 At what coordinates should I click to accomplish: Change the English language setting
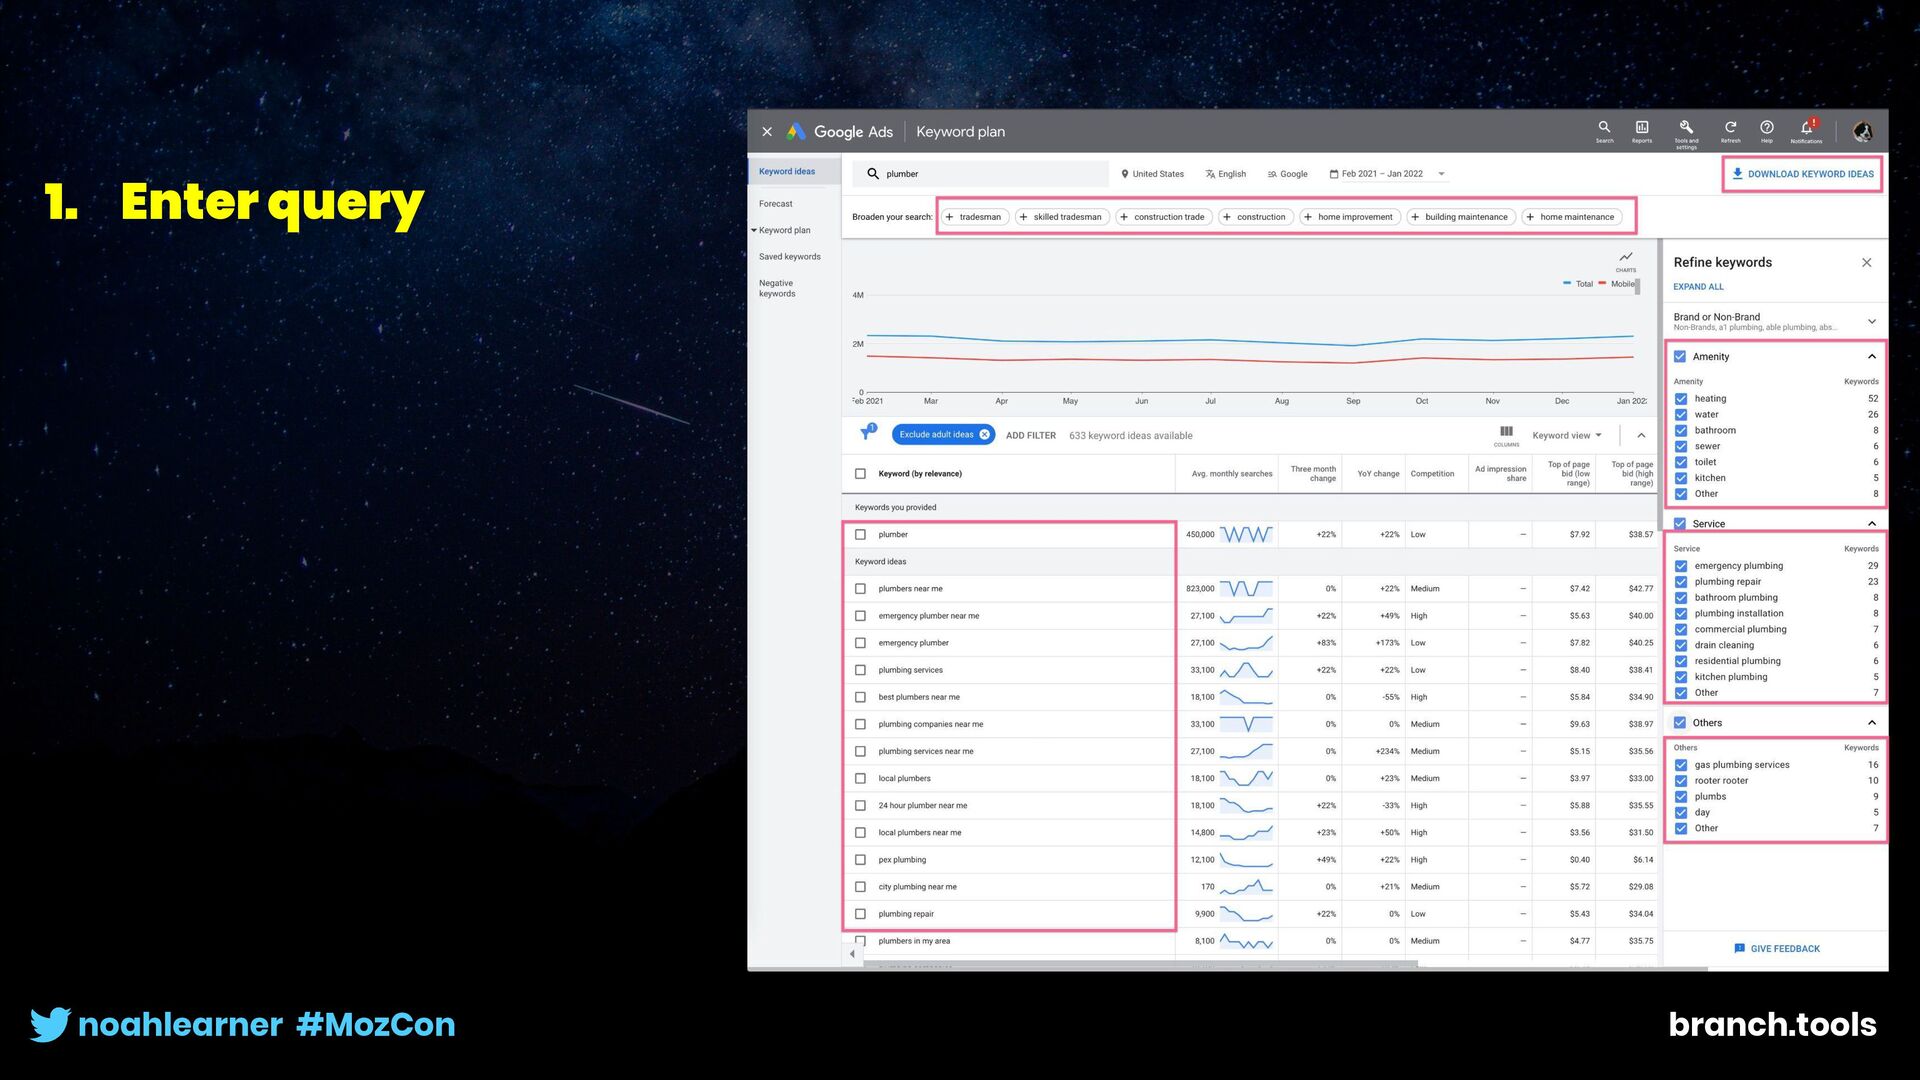click(1225, 174)
